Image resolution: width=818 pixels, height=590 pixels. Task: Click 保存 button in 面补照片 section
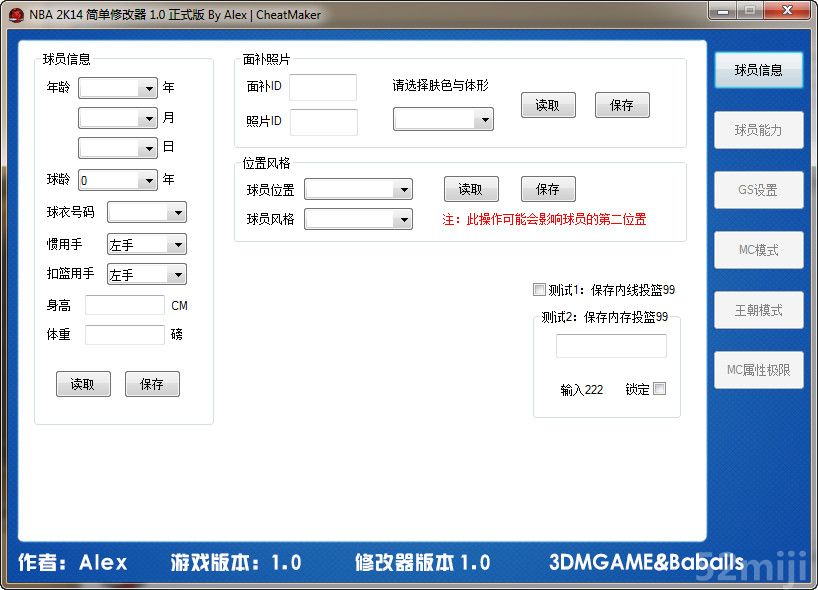coord(622,105)
